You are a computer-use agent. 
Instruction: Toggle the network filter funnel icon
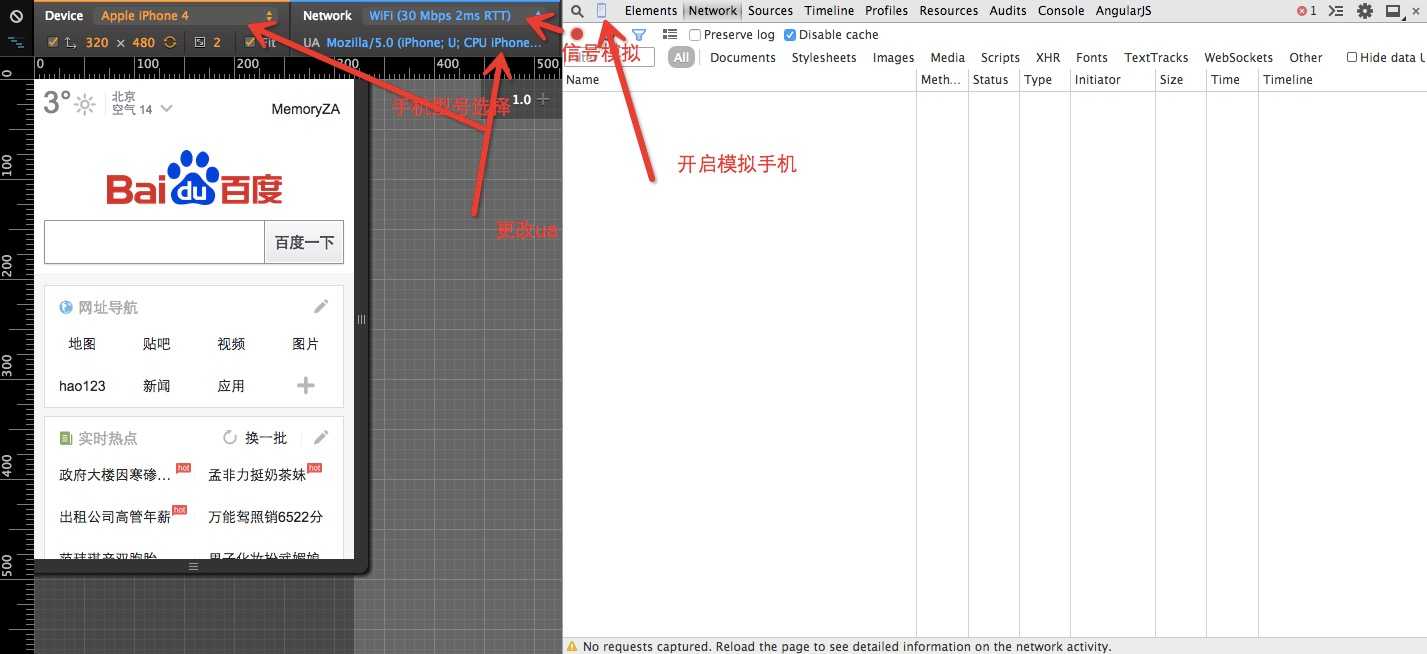pos(639,34)
